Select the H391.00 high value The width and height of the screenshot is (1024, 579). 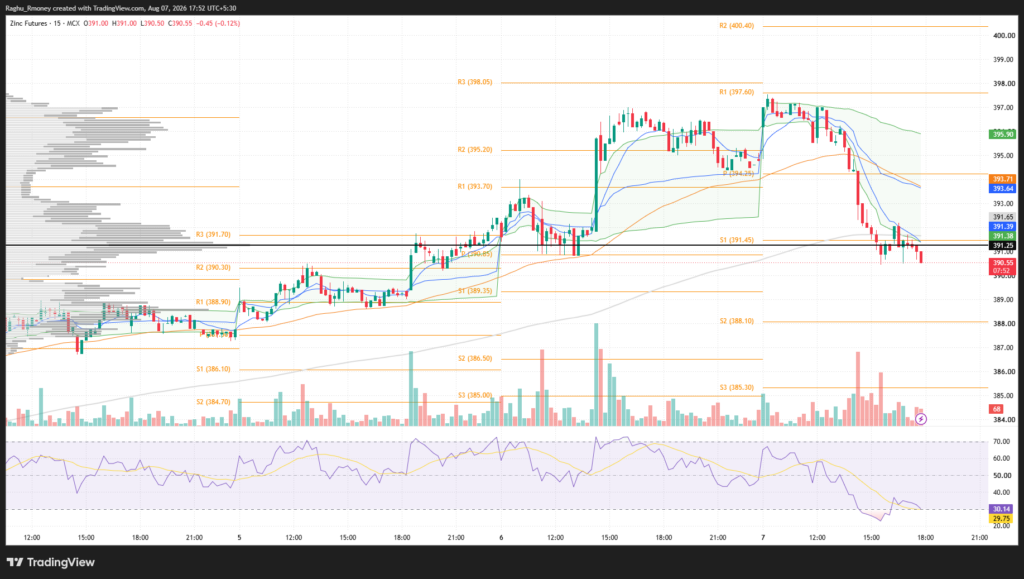[124, 23]
